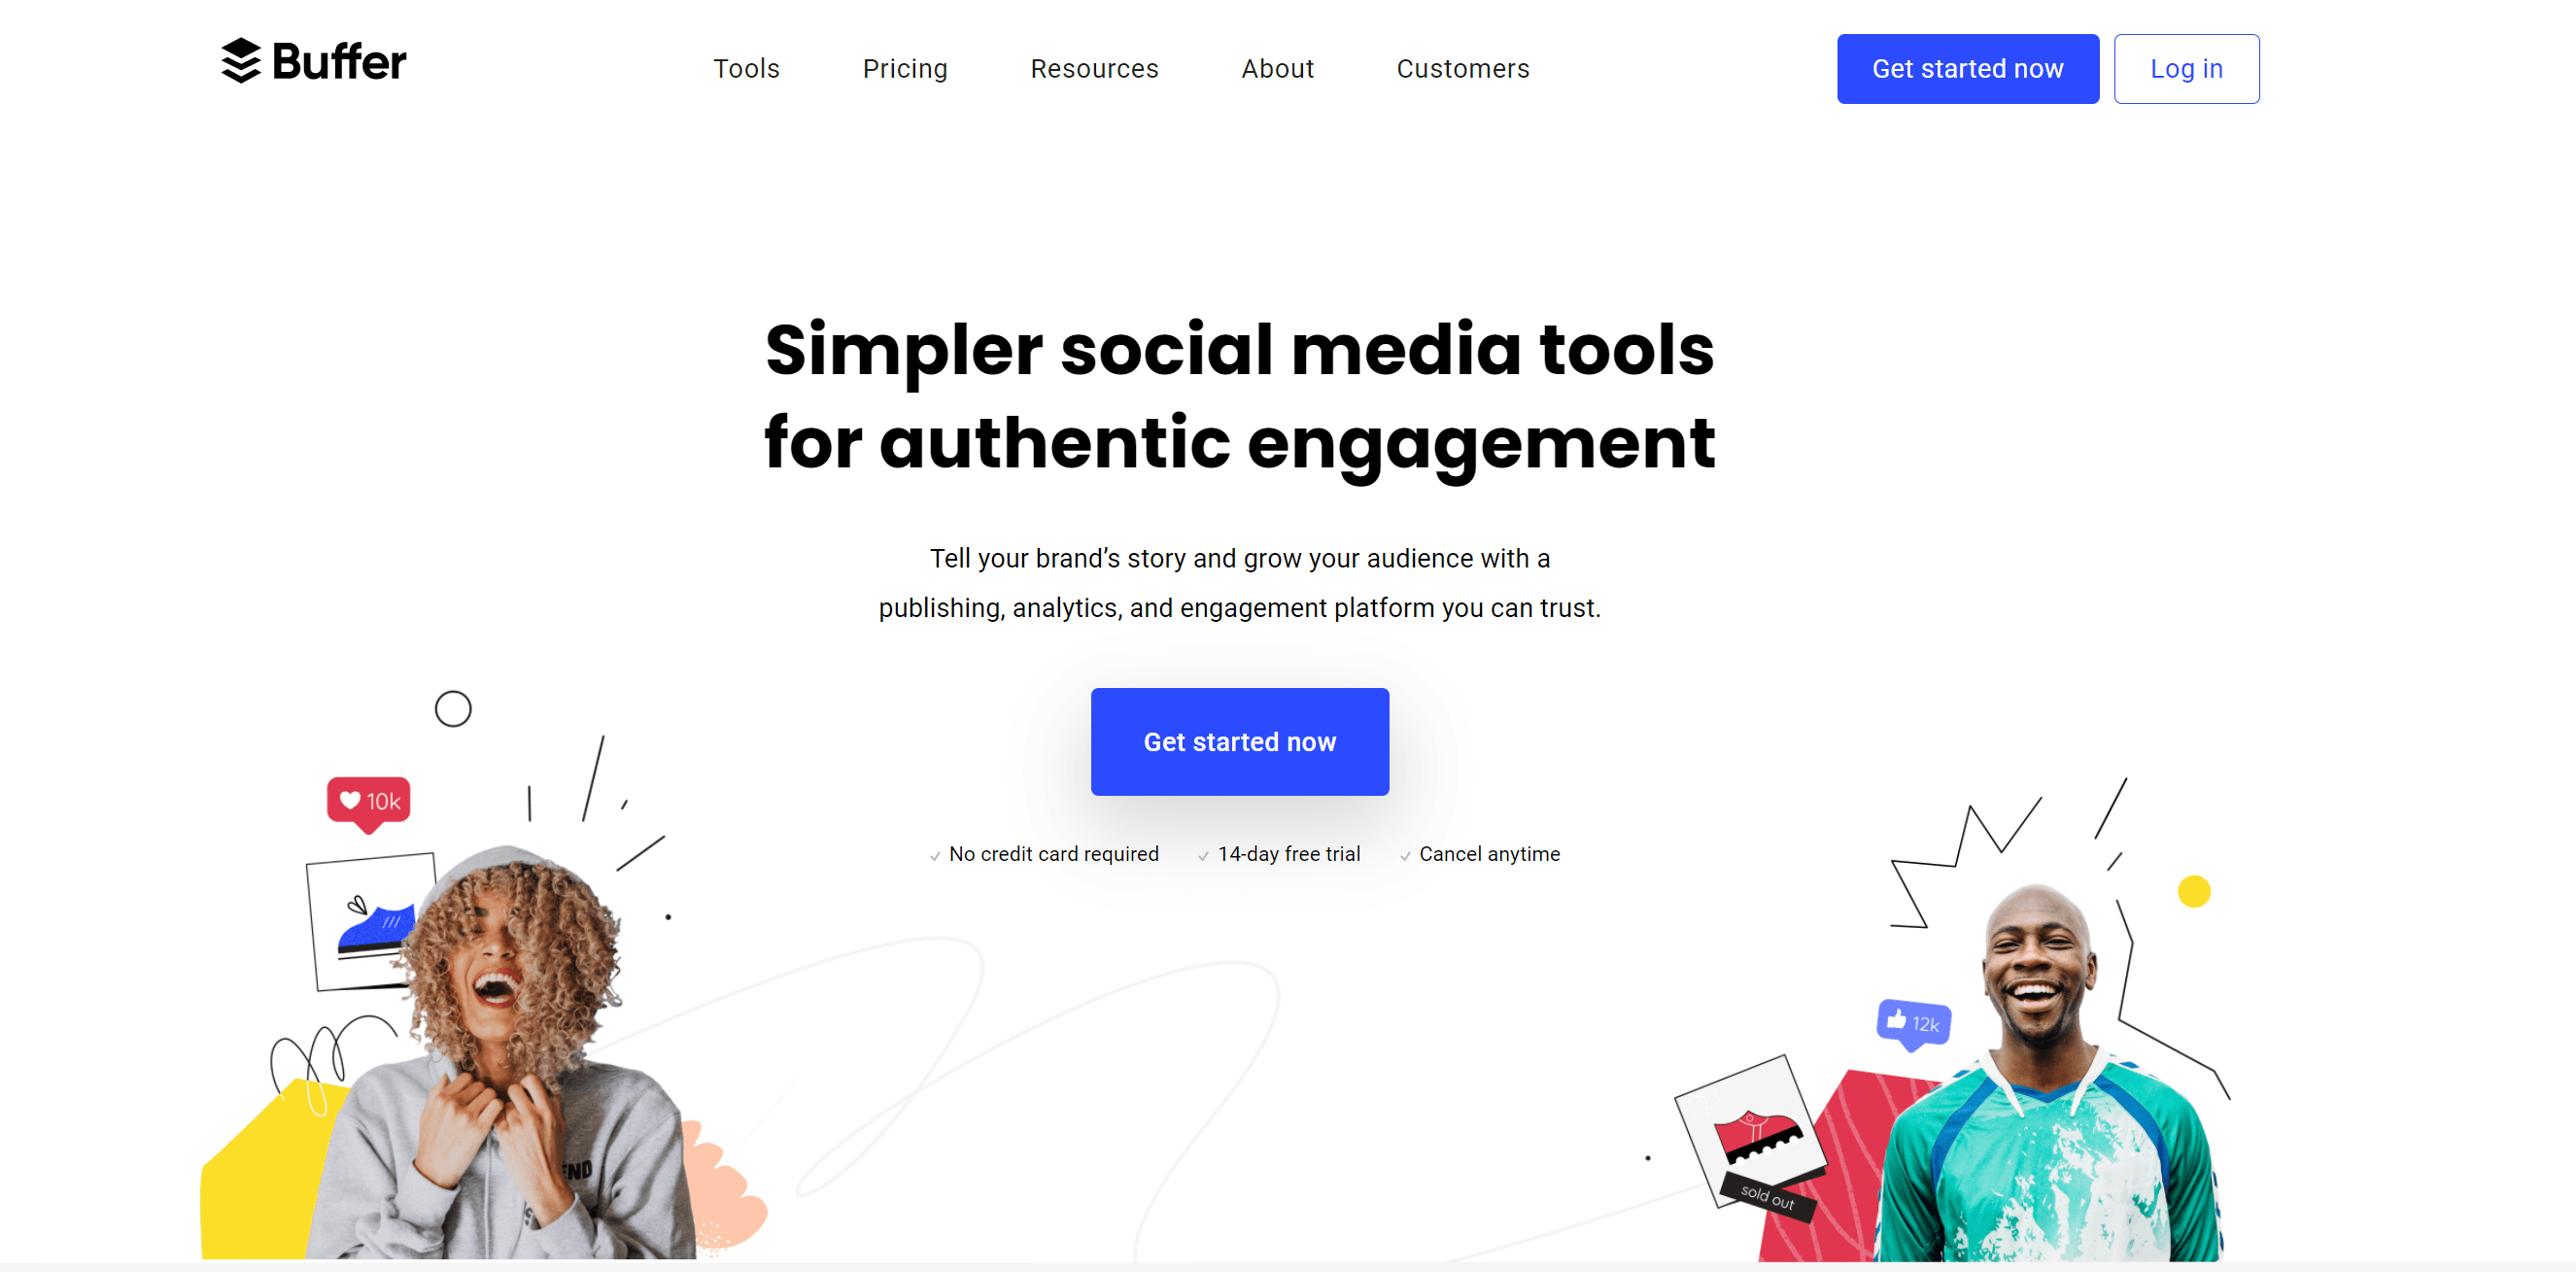Click the Get started now header CTA button
The width and height of the screenshot is (2576, 1272).
point(1967,67)
